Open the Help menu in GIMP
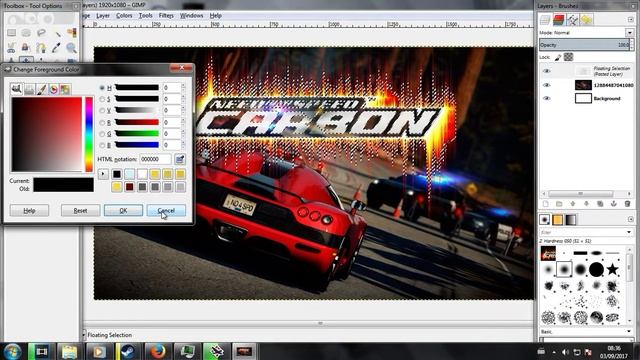This screenshot has width=640, height=360. click(x=216, y=16)
